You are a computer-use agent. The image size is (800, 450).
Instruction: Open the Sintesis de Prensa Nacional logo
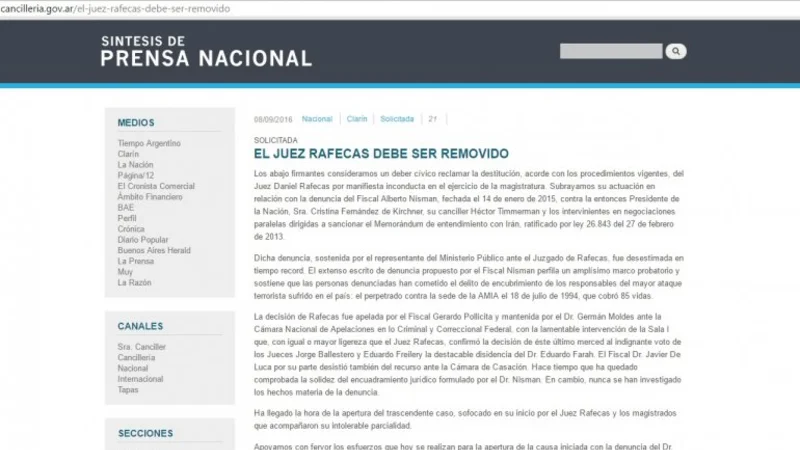click(206, 51)
